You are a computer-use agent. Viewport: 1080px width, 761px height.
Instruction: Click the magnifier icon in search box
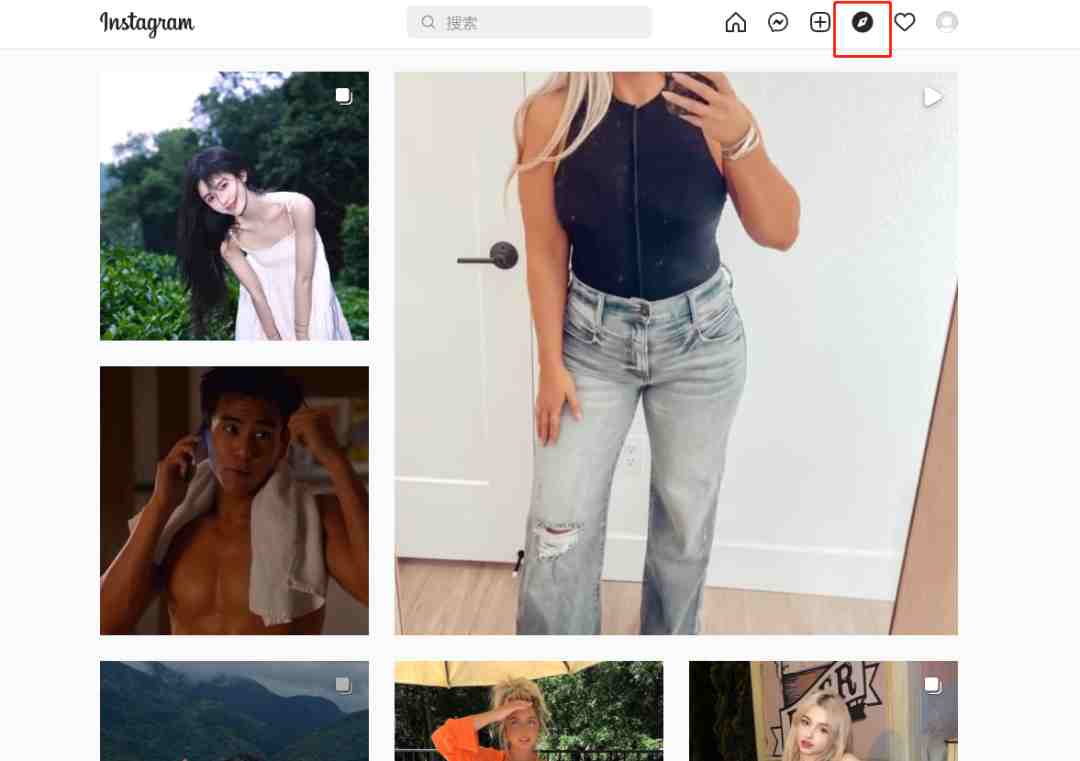coord(428,23)
